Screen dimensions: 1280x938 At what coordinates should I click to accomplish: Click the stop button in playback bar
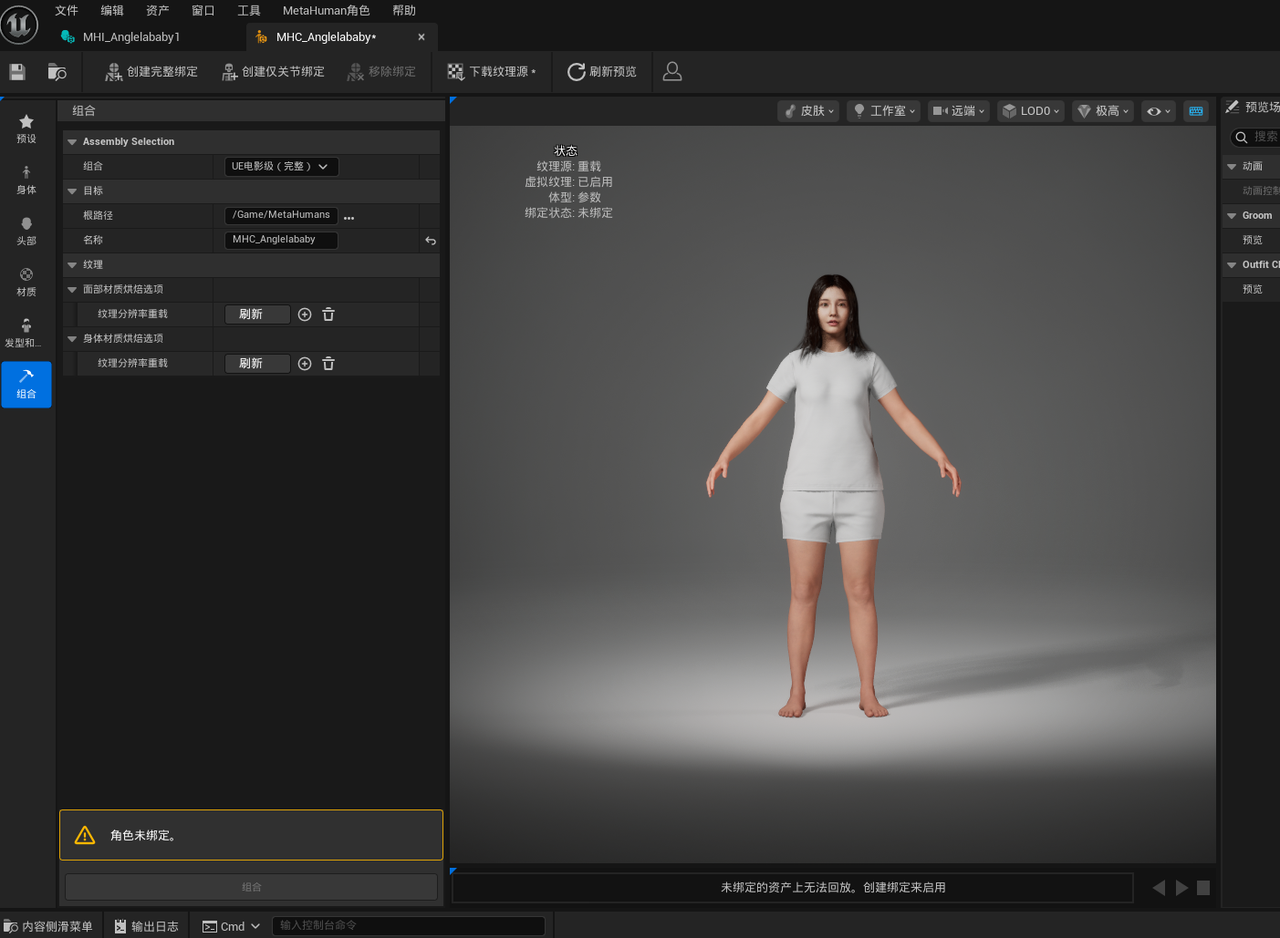pos(1204,888)
